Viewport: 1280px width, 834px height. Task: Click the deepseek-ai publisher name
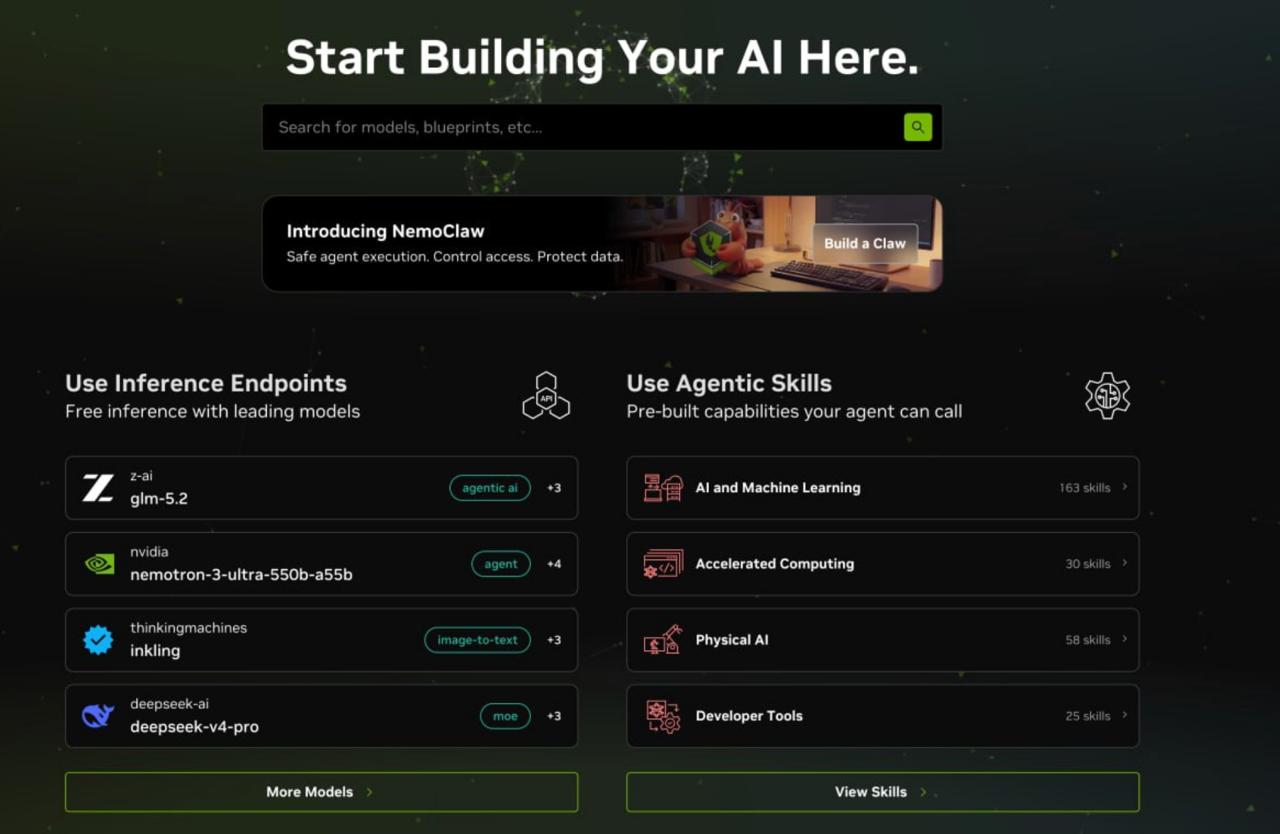click(169, 704)
